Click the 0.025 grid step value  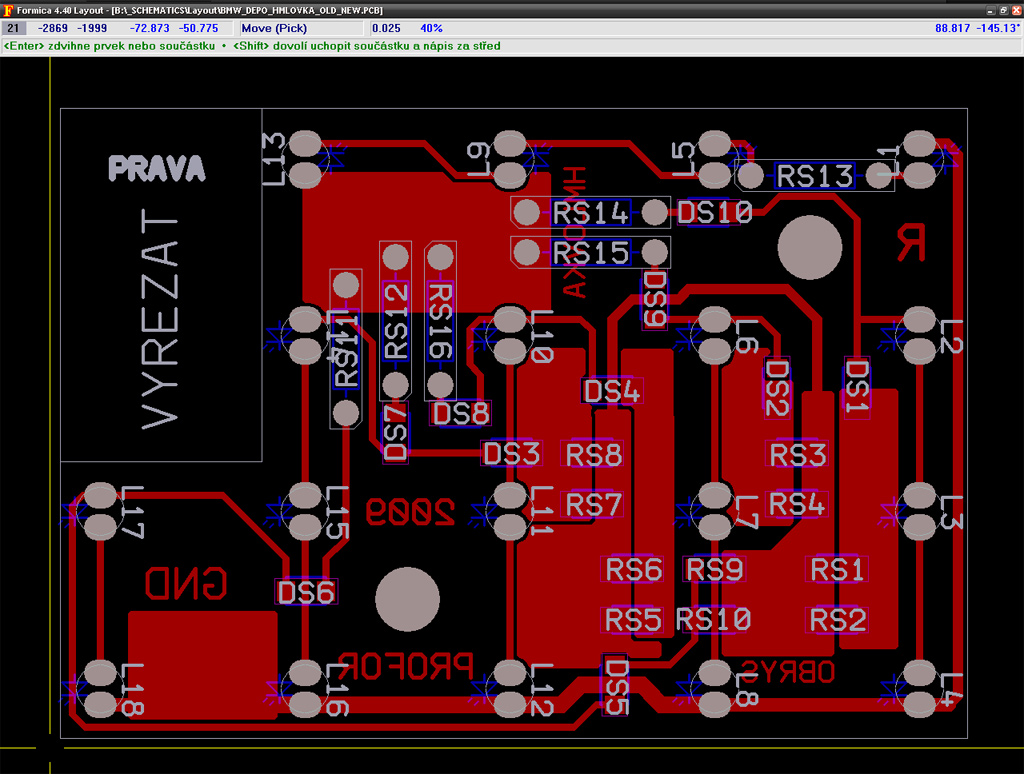coord(386,28)
